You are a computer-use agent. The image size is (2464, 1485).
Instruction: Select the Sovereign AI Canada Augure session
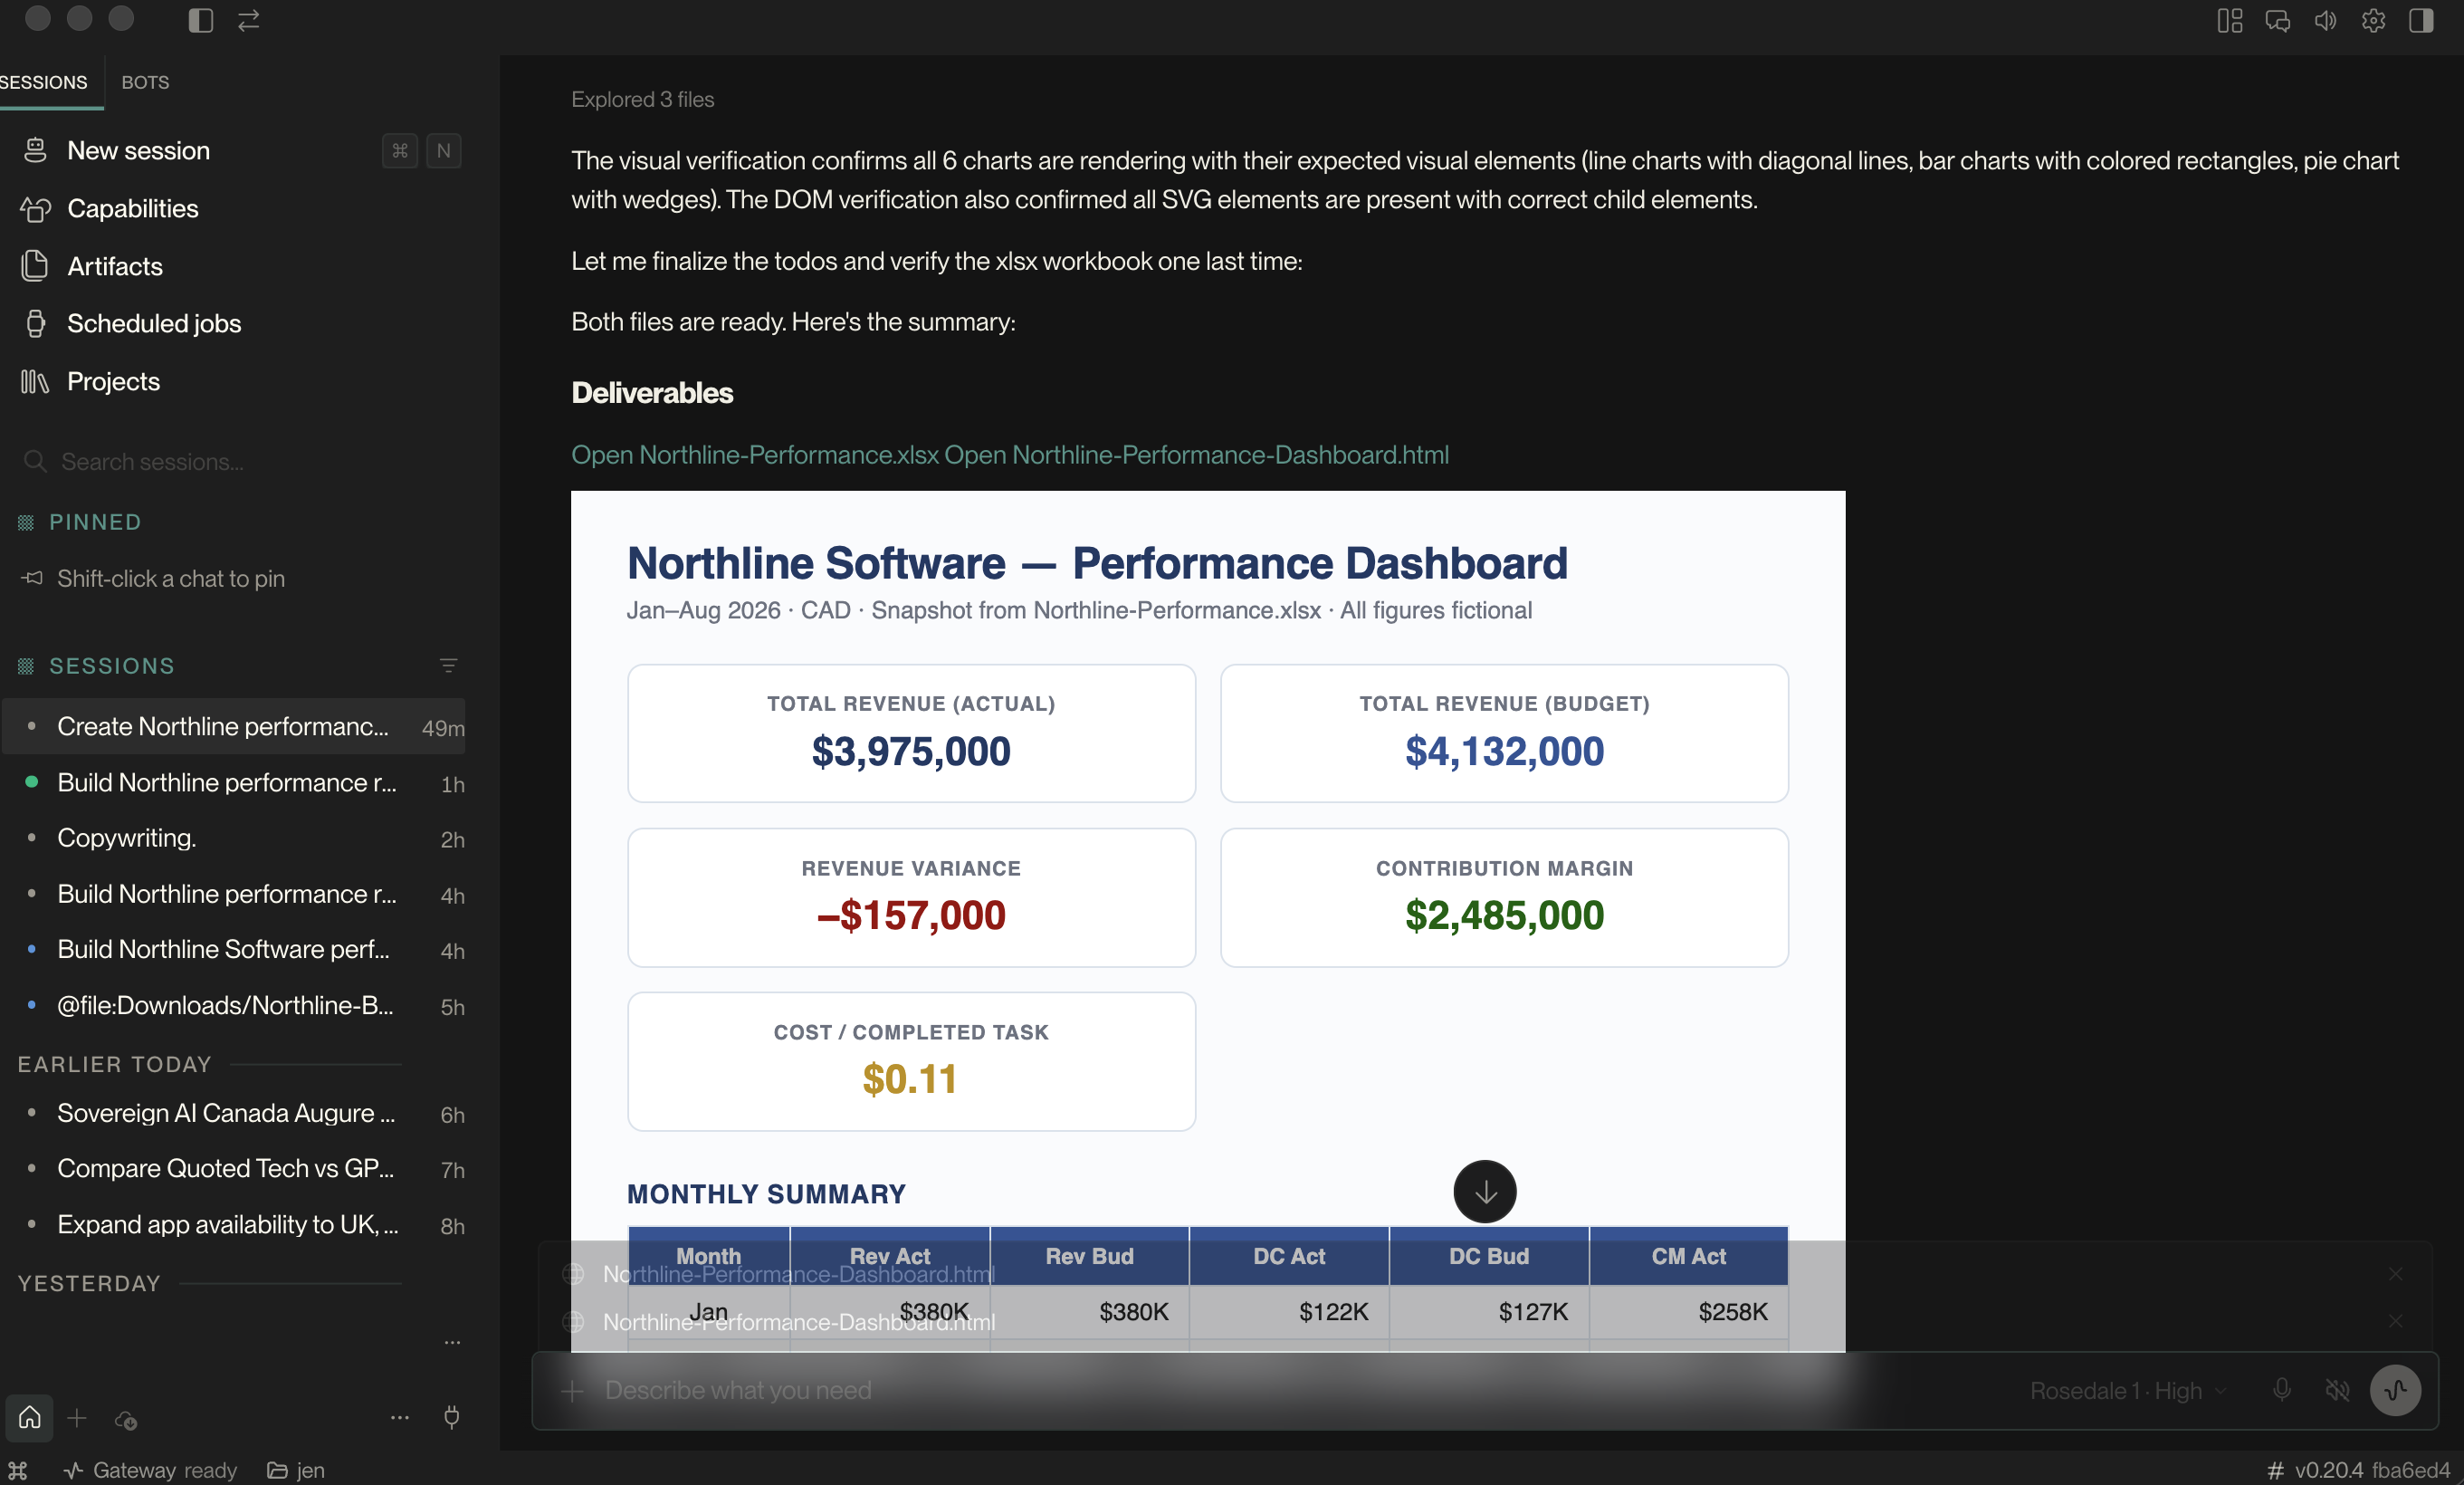click(234, 1113)
